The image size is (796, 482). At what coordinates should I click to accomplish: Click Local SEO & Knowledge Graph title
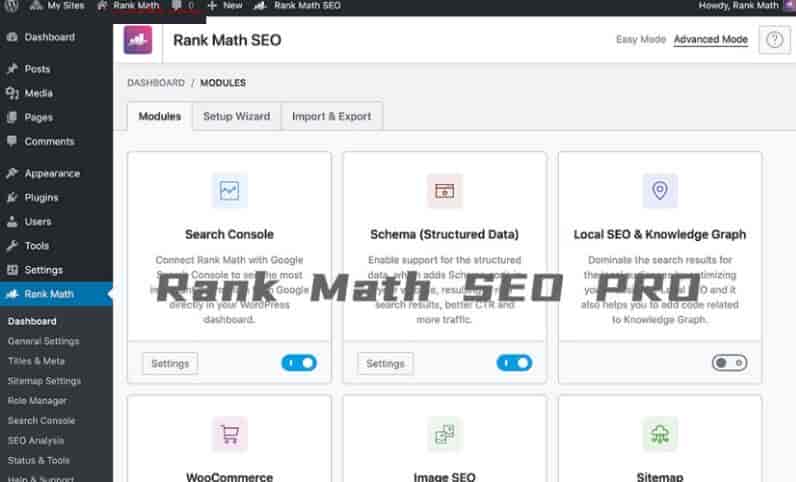tap(660, 234)
